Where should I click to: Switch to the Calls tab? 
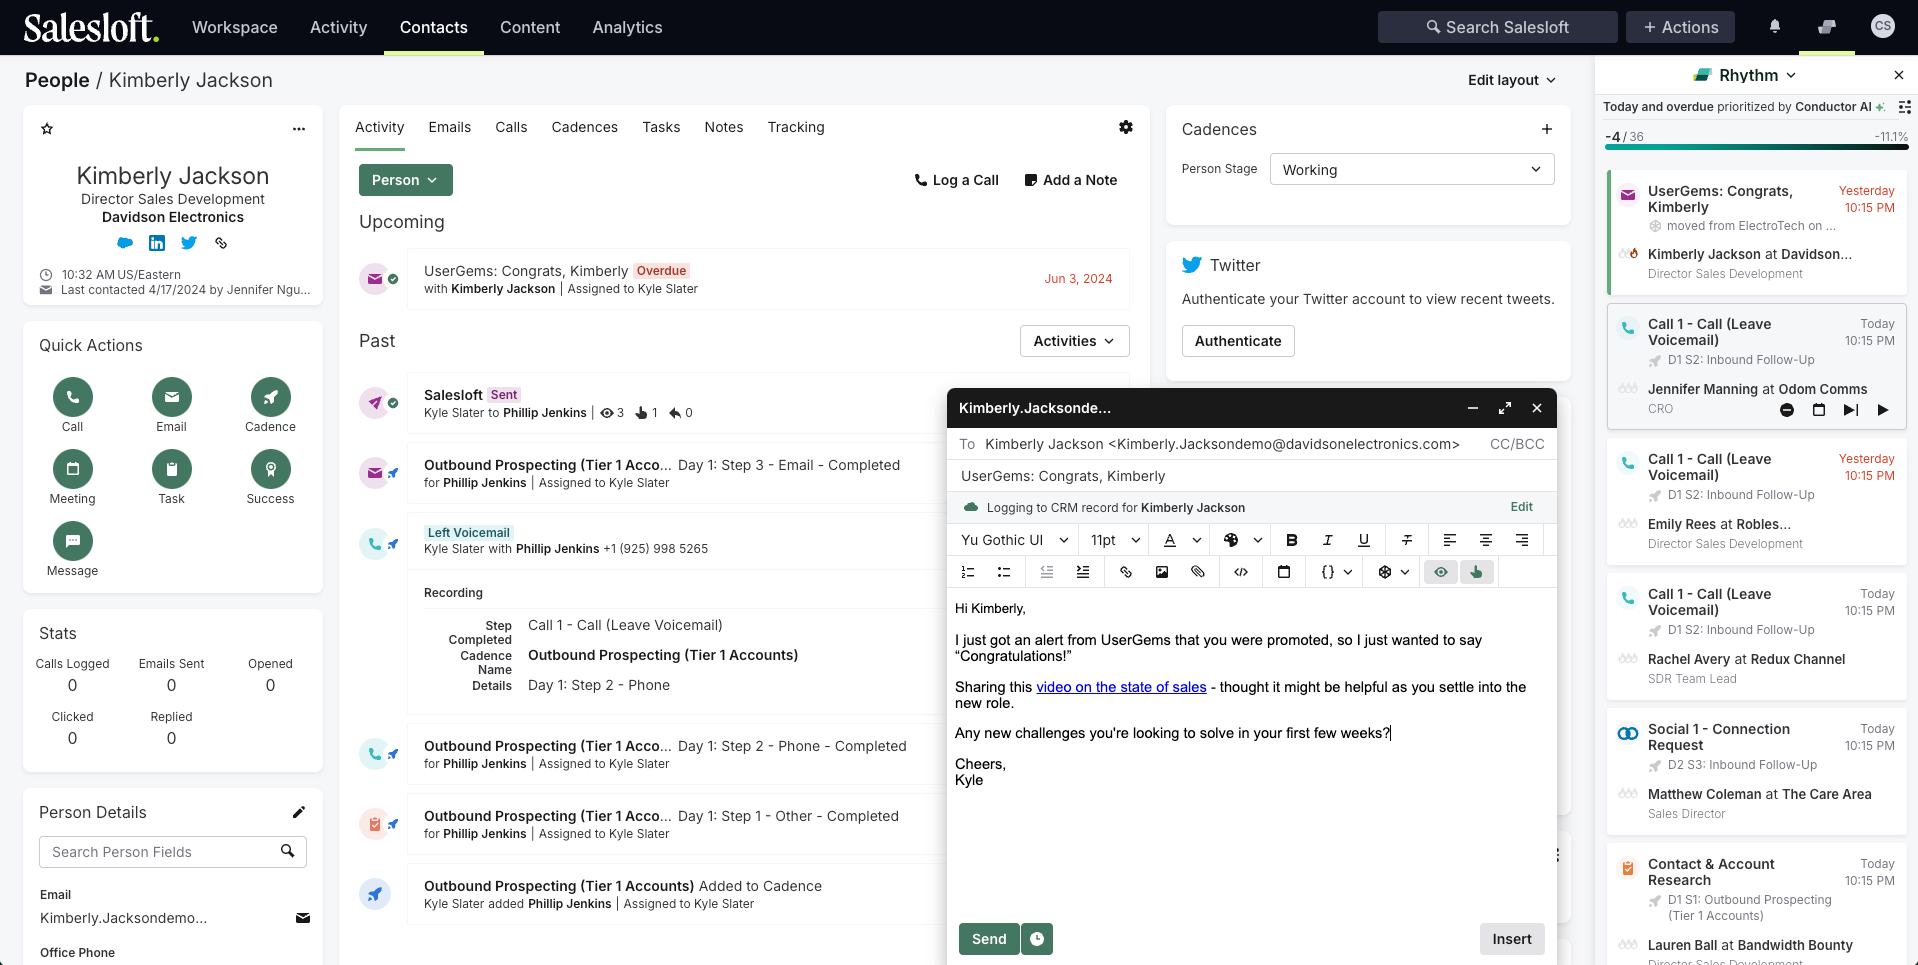(x=511, y=127)
